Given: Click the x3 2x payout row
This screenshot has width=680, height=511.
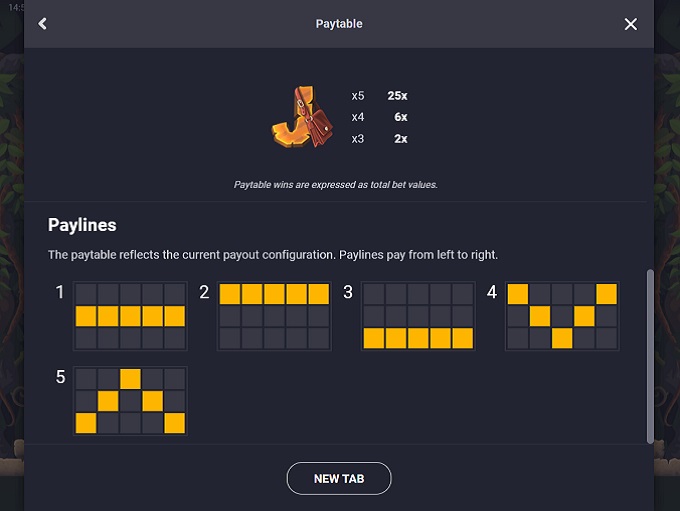Looking at the screenshot, I should pos(379,139).
